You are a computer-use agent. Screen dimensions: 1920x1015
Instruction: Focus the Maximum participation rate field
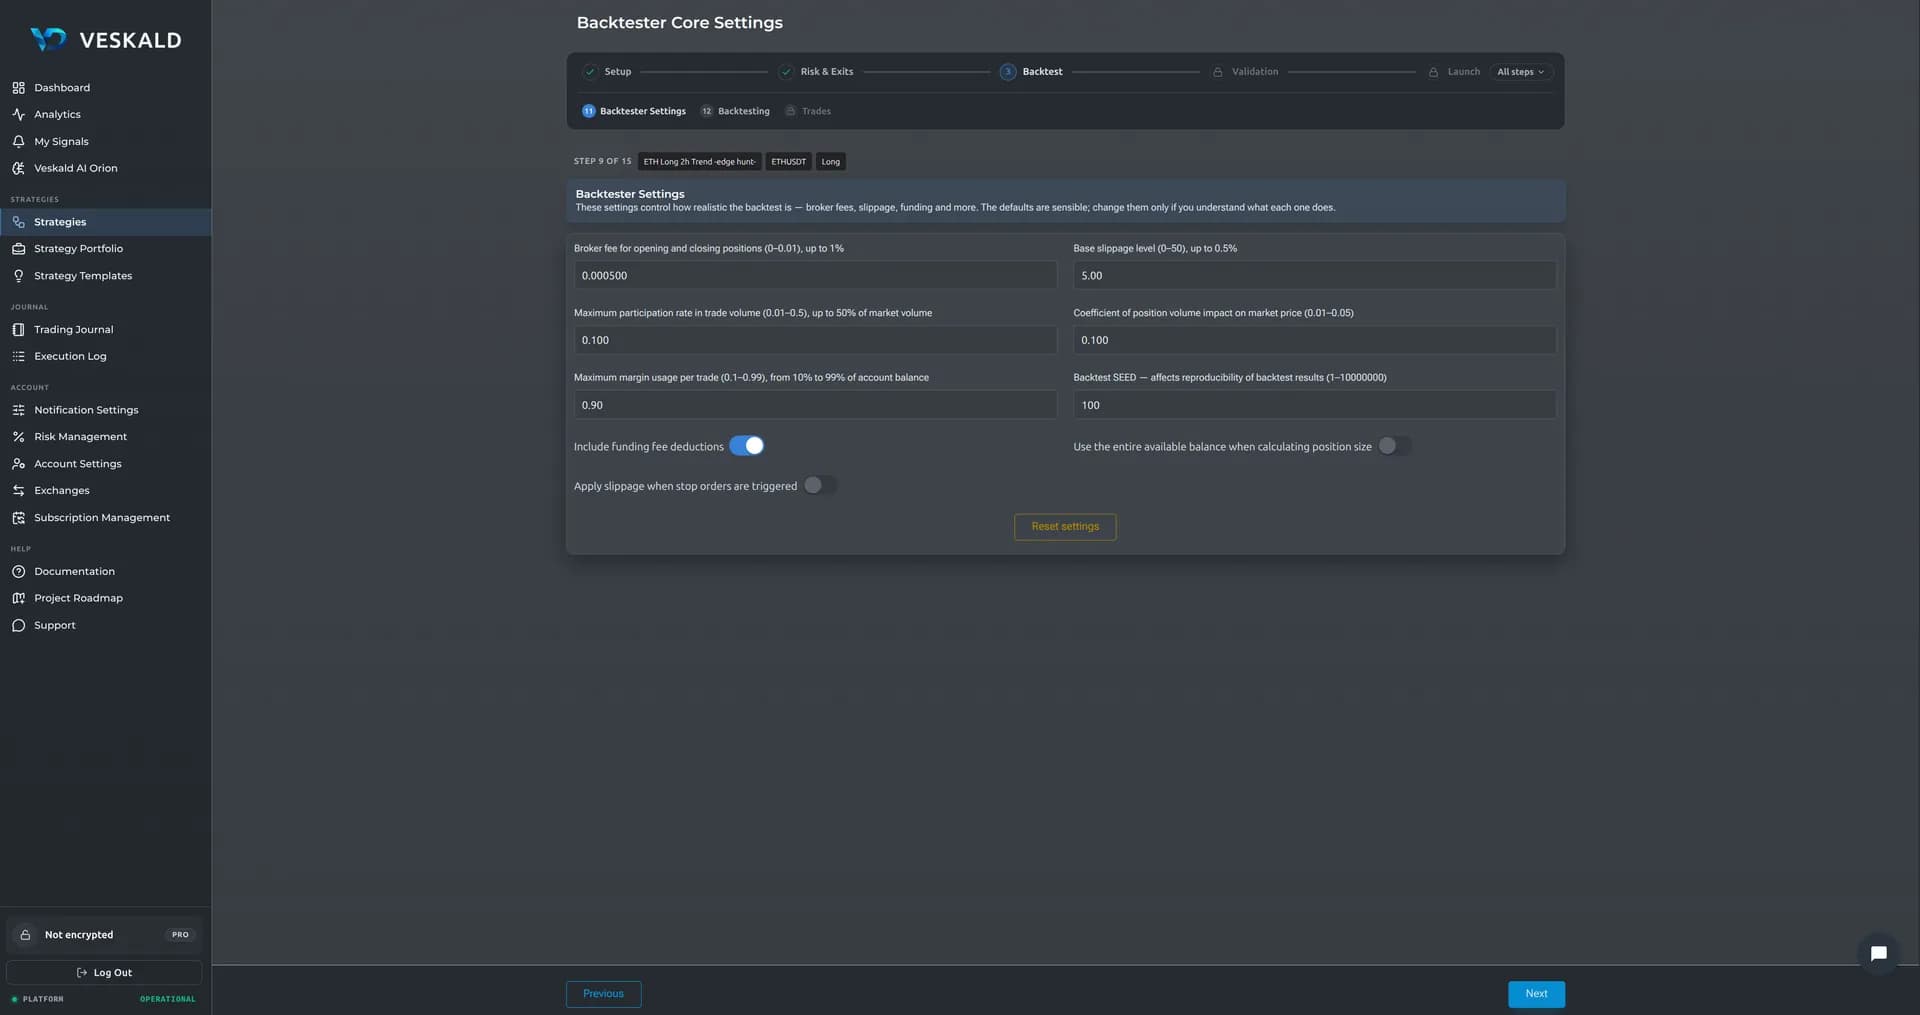pyautogui.click(x=815, y=341)
